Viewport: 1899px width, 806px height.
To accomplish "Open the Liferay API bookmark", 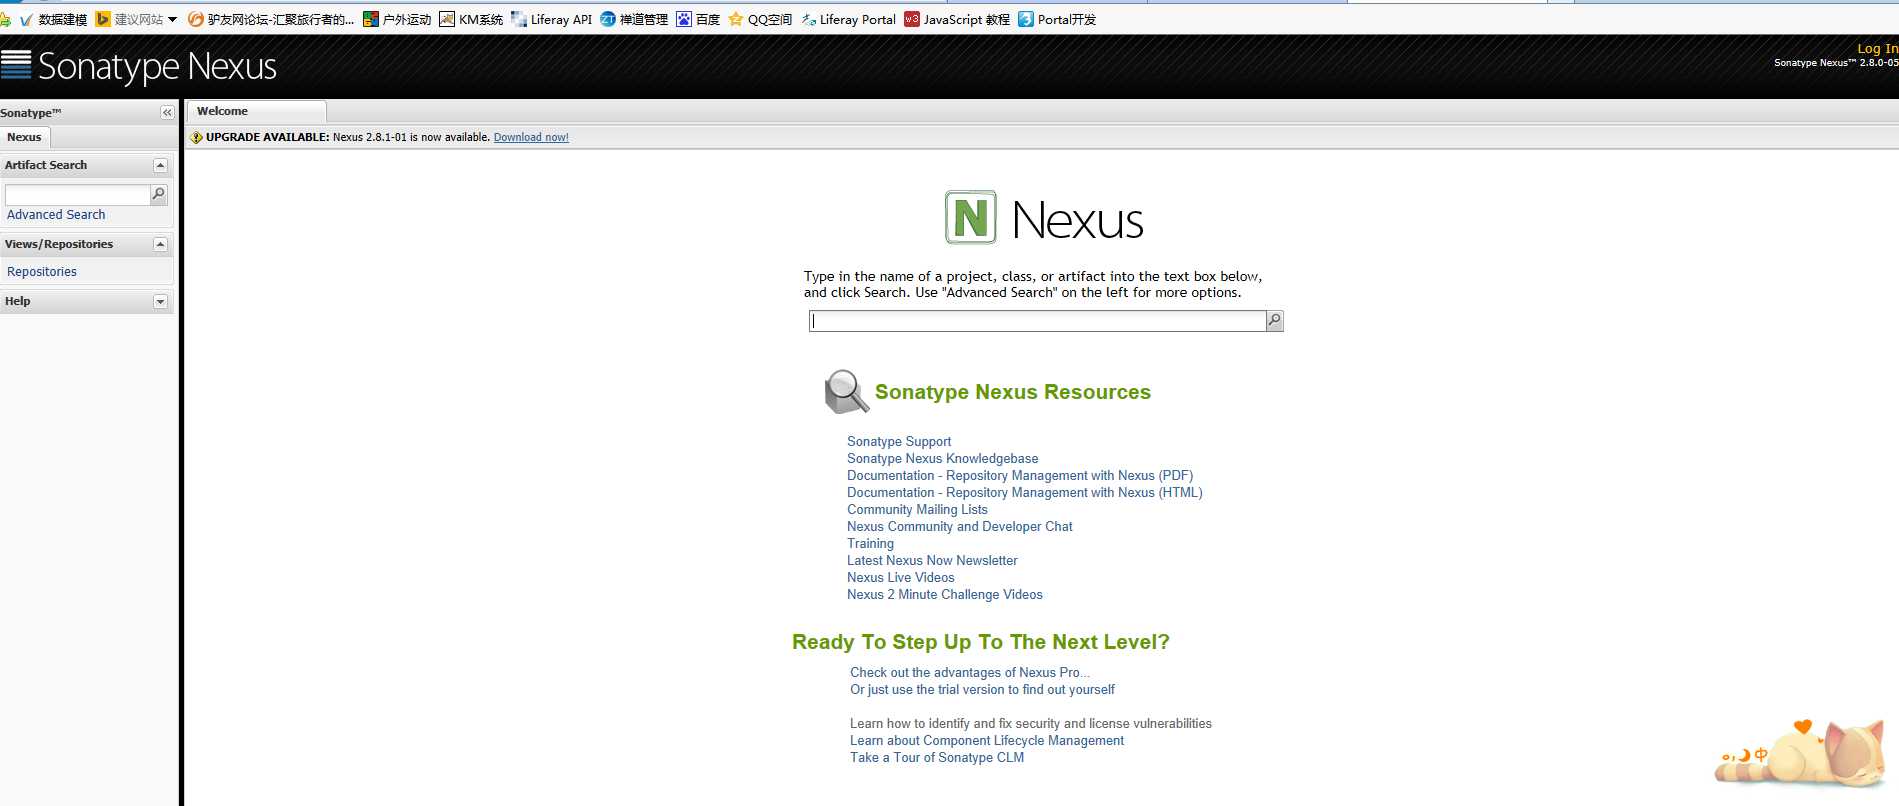I will [x=551, y=19].
